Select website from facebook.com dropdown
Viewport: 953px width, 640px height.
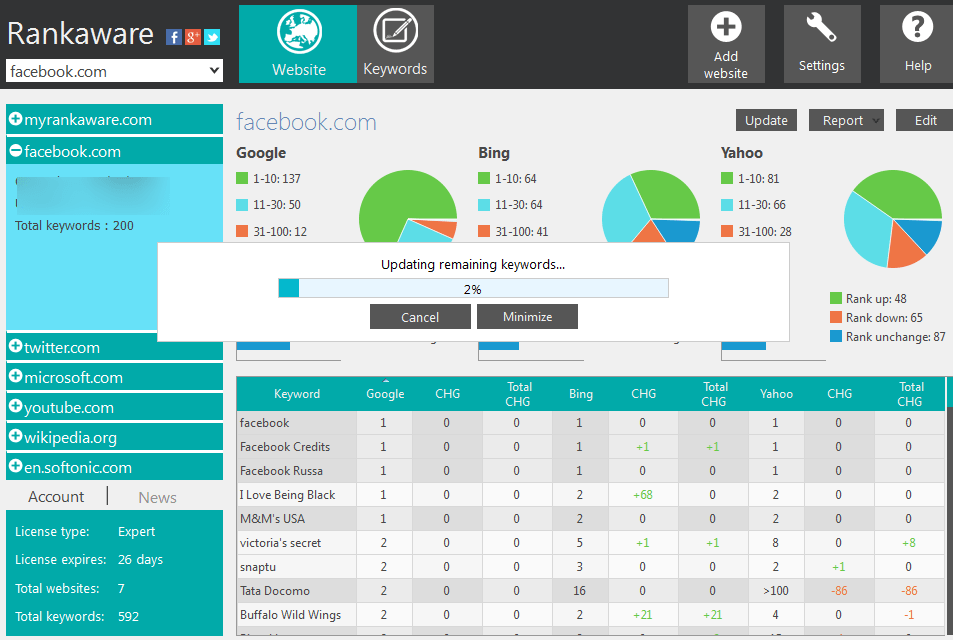coord(114,71)
